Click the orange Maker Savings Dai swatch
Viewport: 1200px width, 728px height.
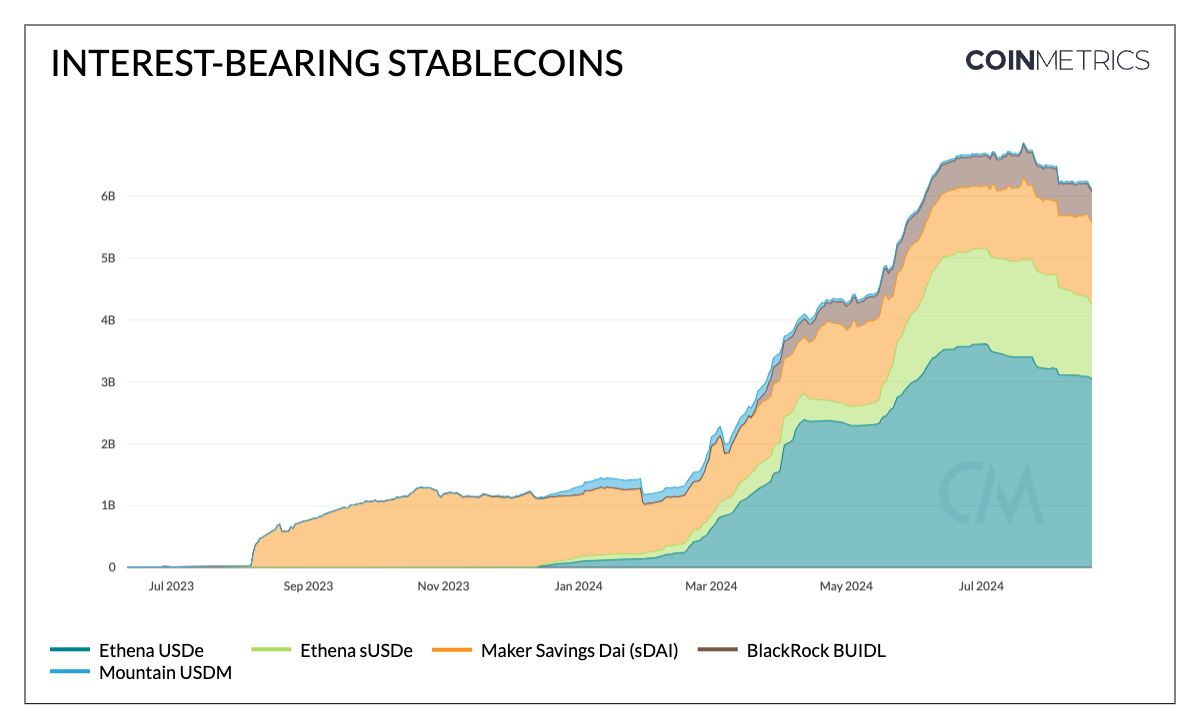(x=452, y=651)
